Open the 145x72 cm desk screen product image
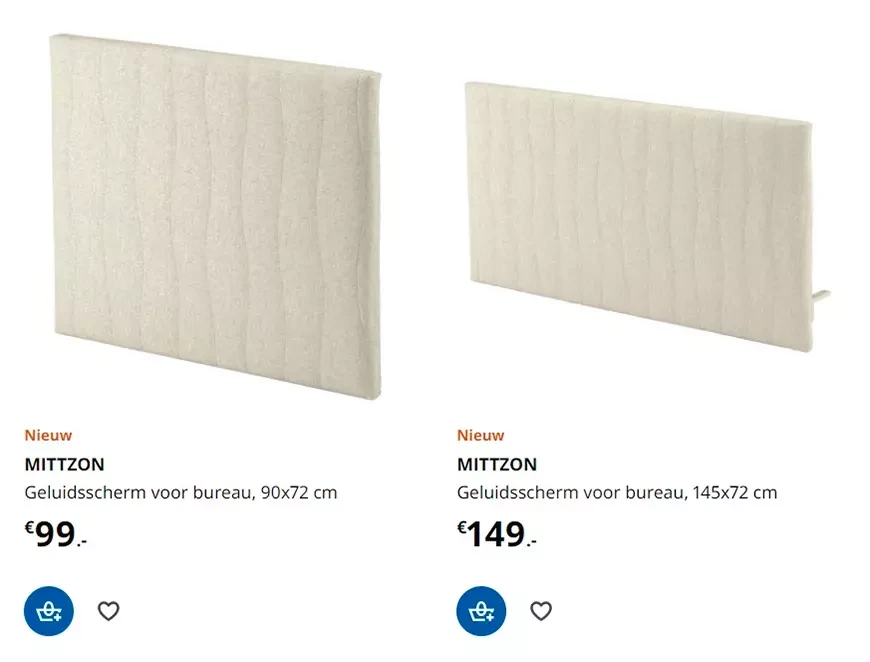870x662 pixels. click(645, 210)
